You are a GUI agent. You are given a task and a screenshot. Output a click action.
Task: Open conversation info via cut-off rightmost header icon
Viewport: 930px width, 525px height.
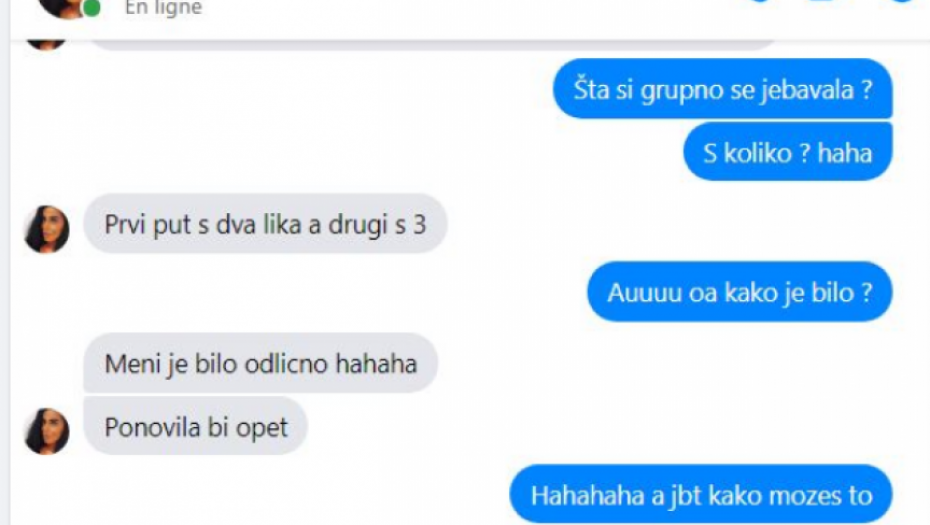902,1
